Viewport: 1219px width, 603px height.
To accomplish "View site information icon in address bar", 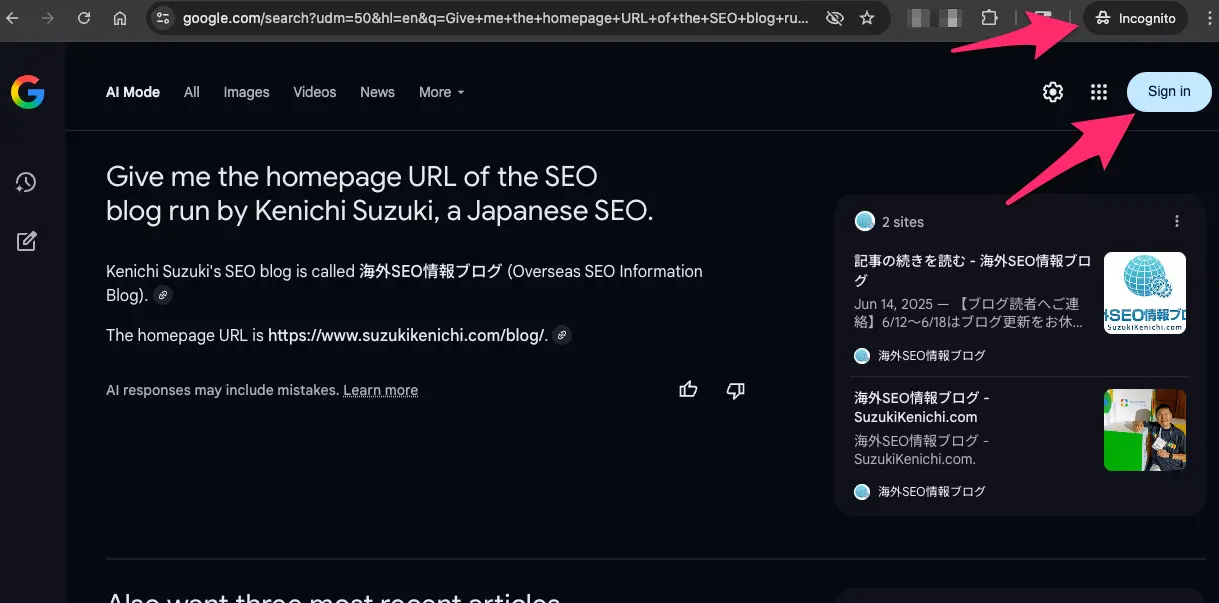I will (x=164, y=18).
